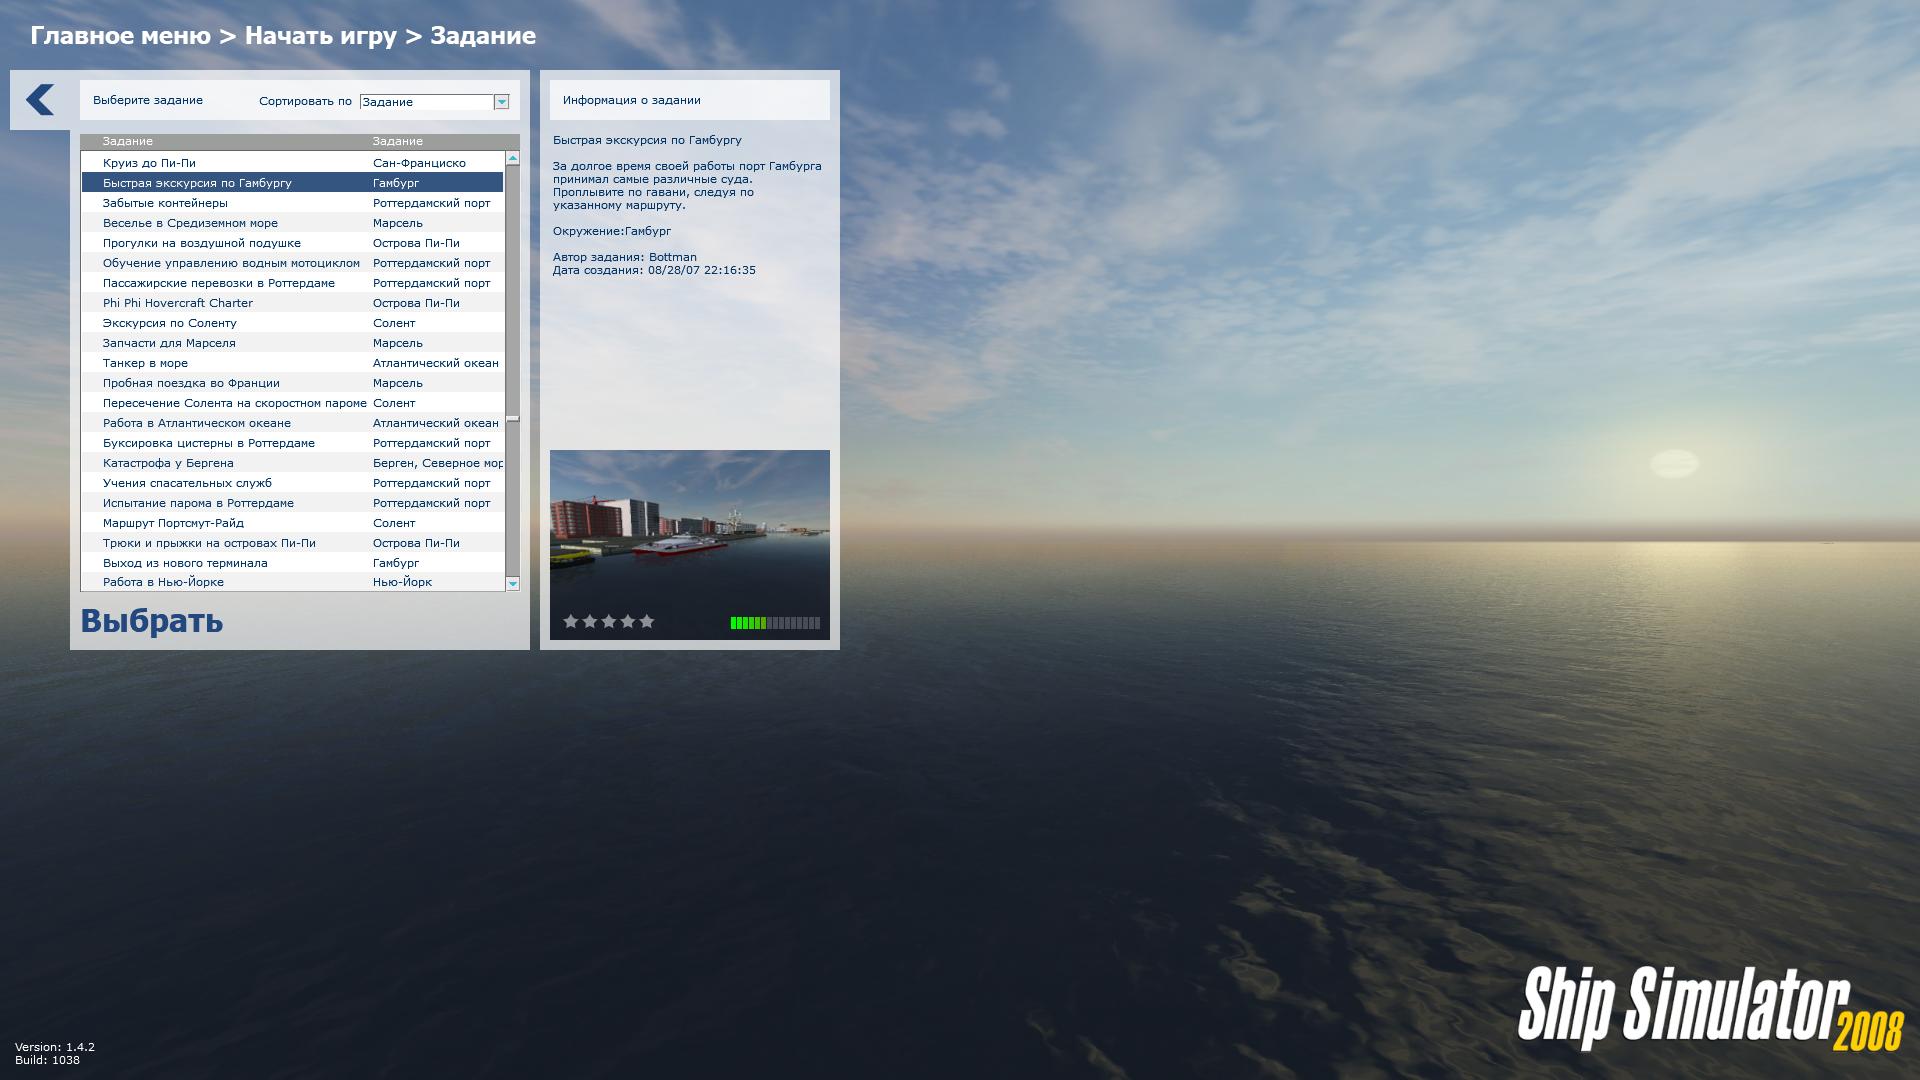1920x1080 pixels.
Task: Click the sort-by combo box showing Задание
Action: coord(434,102)
